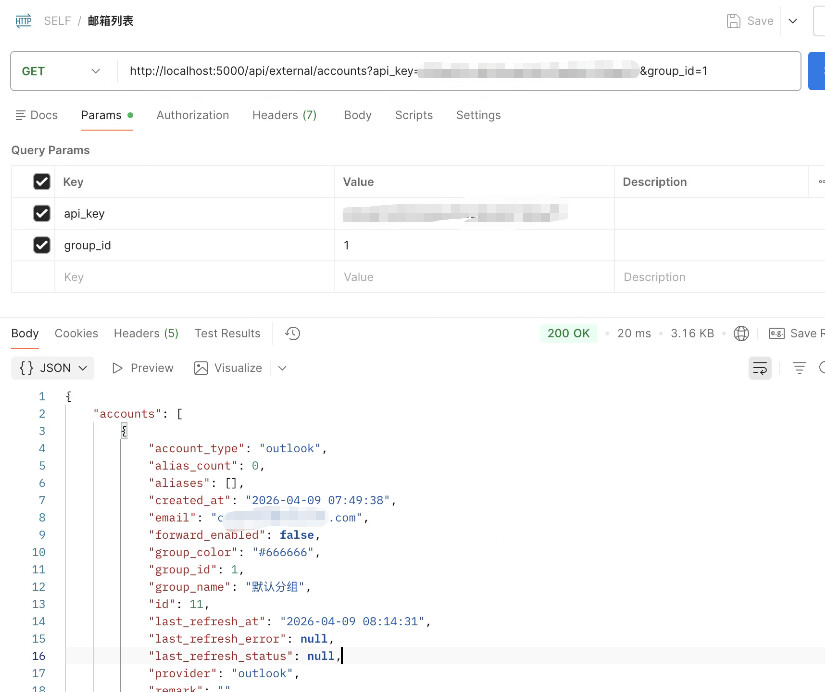
Task: Open response history clock icon
Action: click(x=293, y=334)
